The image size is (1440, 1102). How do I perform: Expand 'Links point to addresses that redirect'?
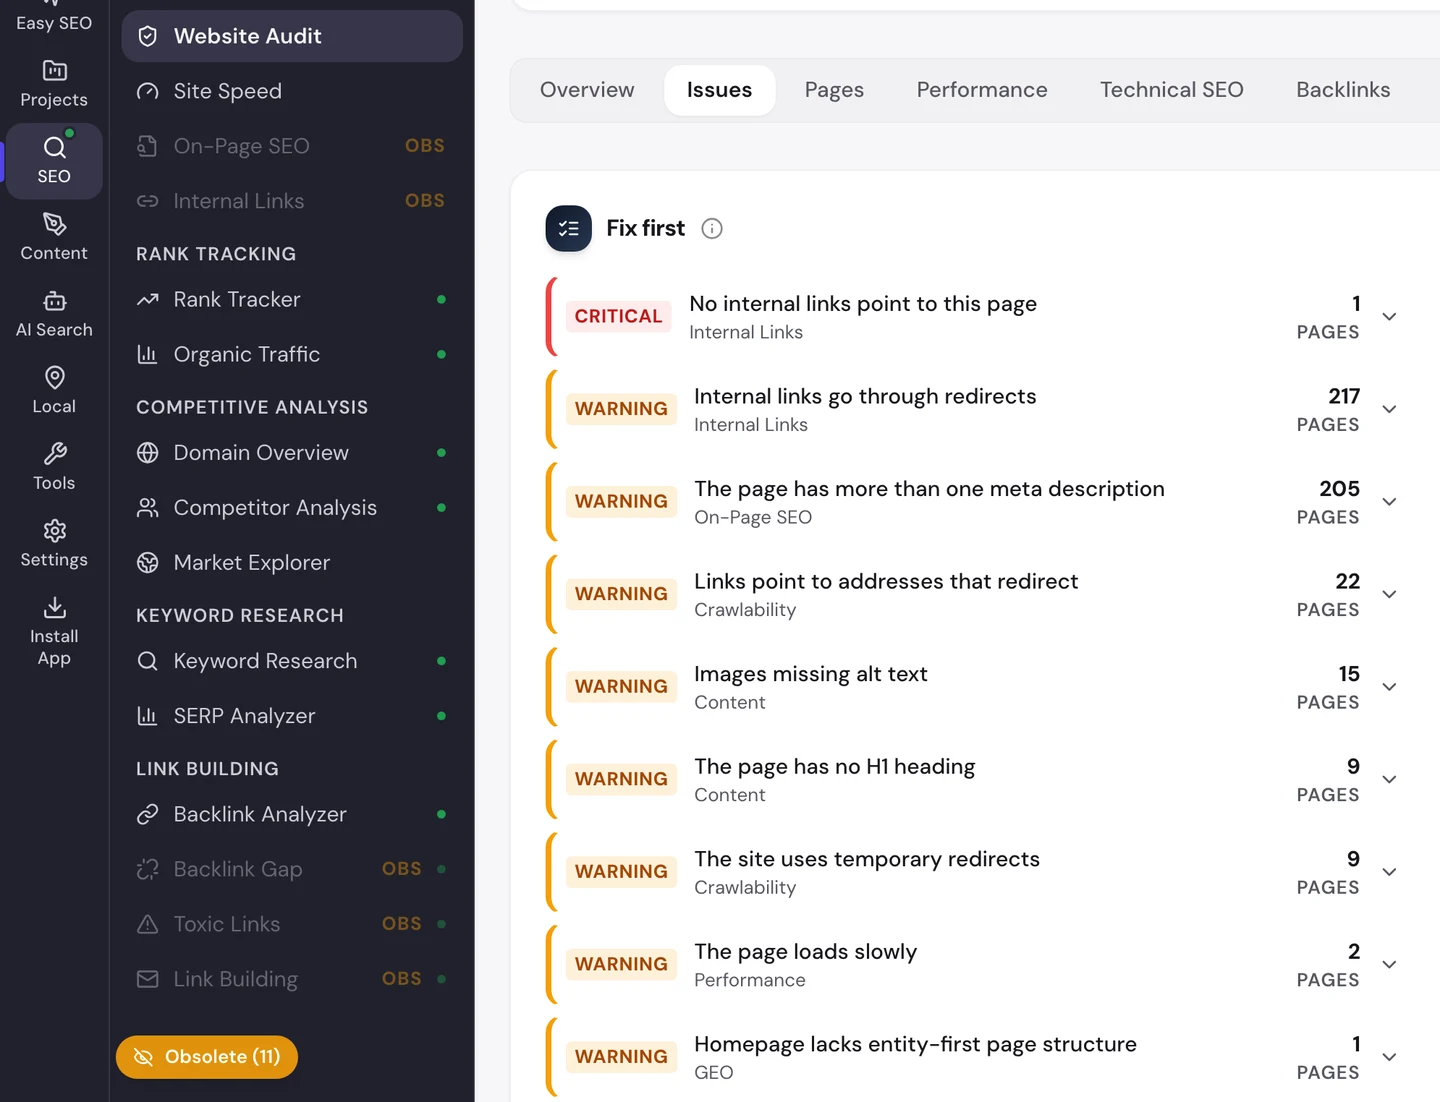point(1389,595)
